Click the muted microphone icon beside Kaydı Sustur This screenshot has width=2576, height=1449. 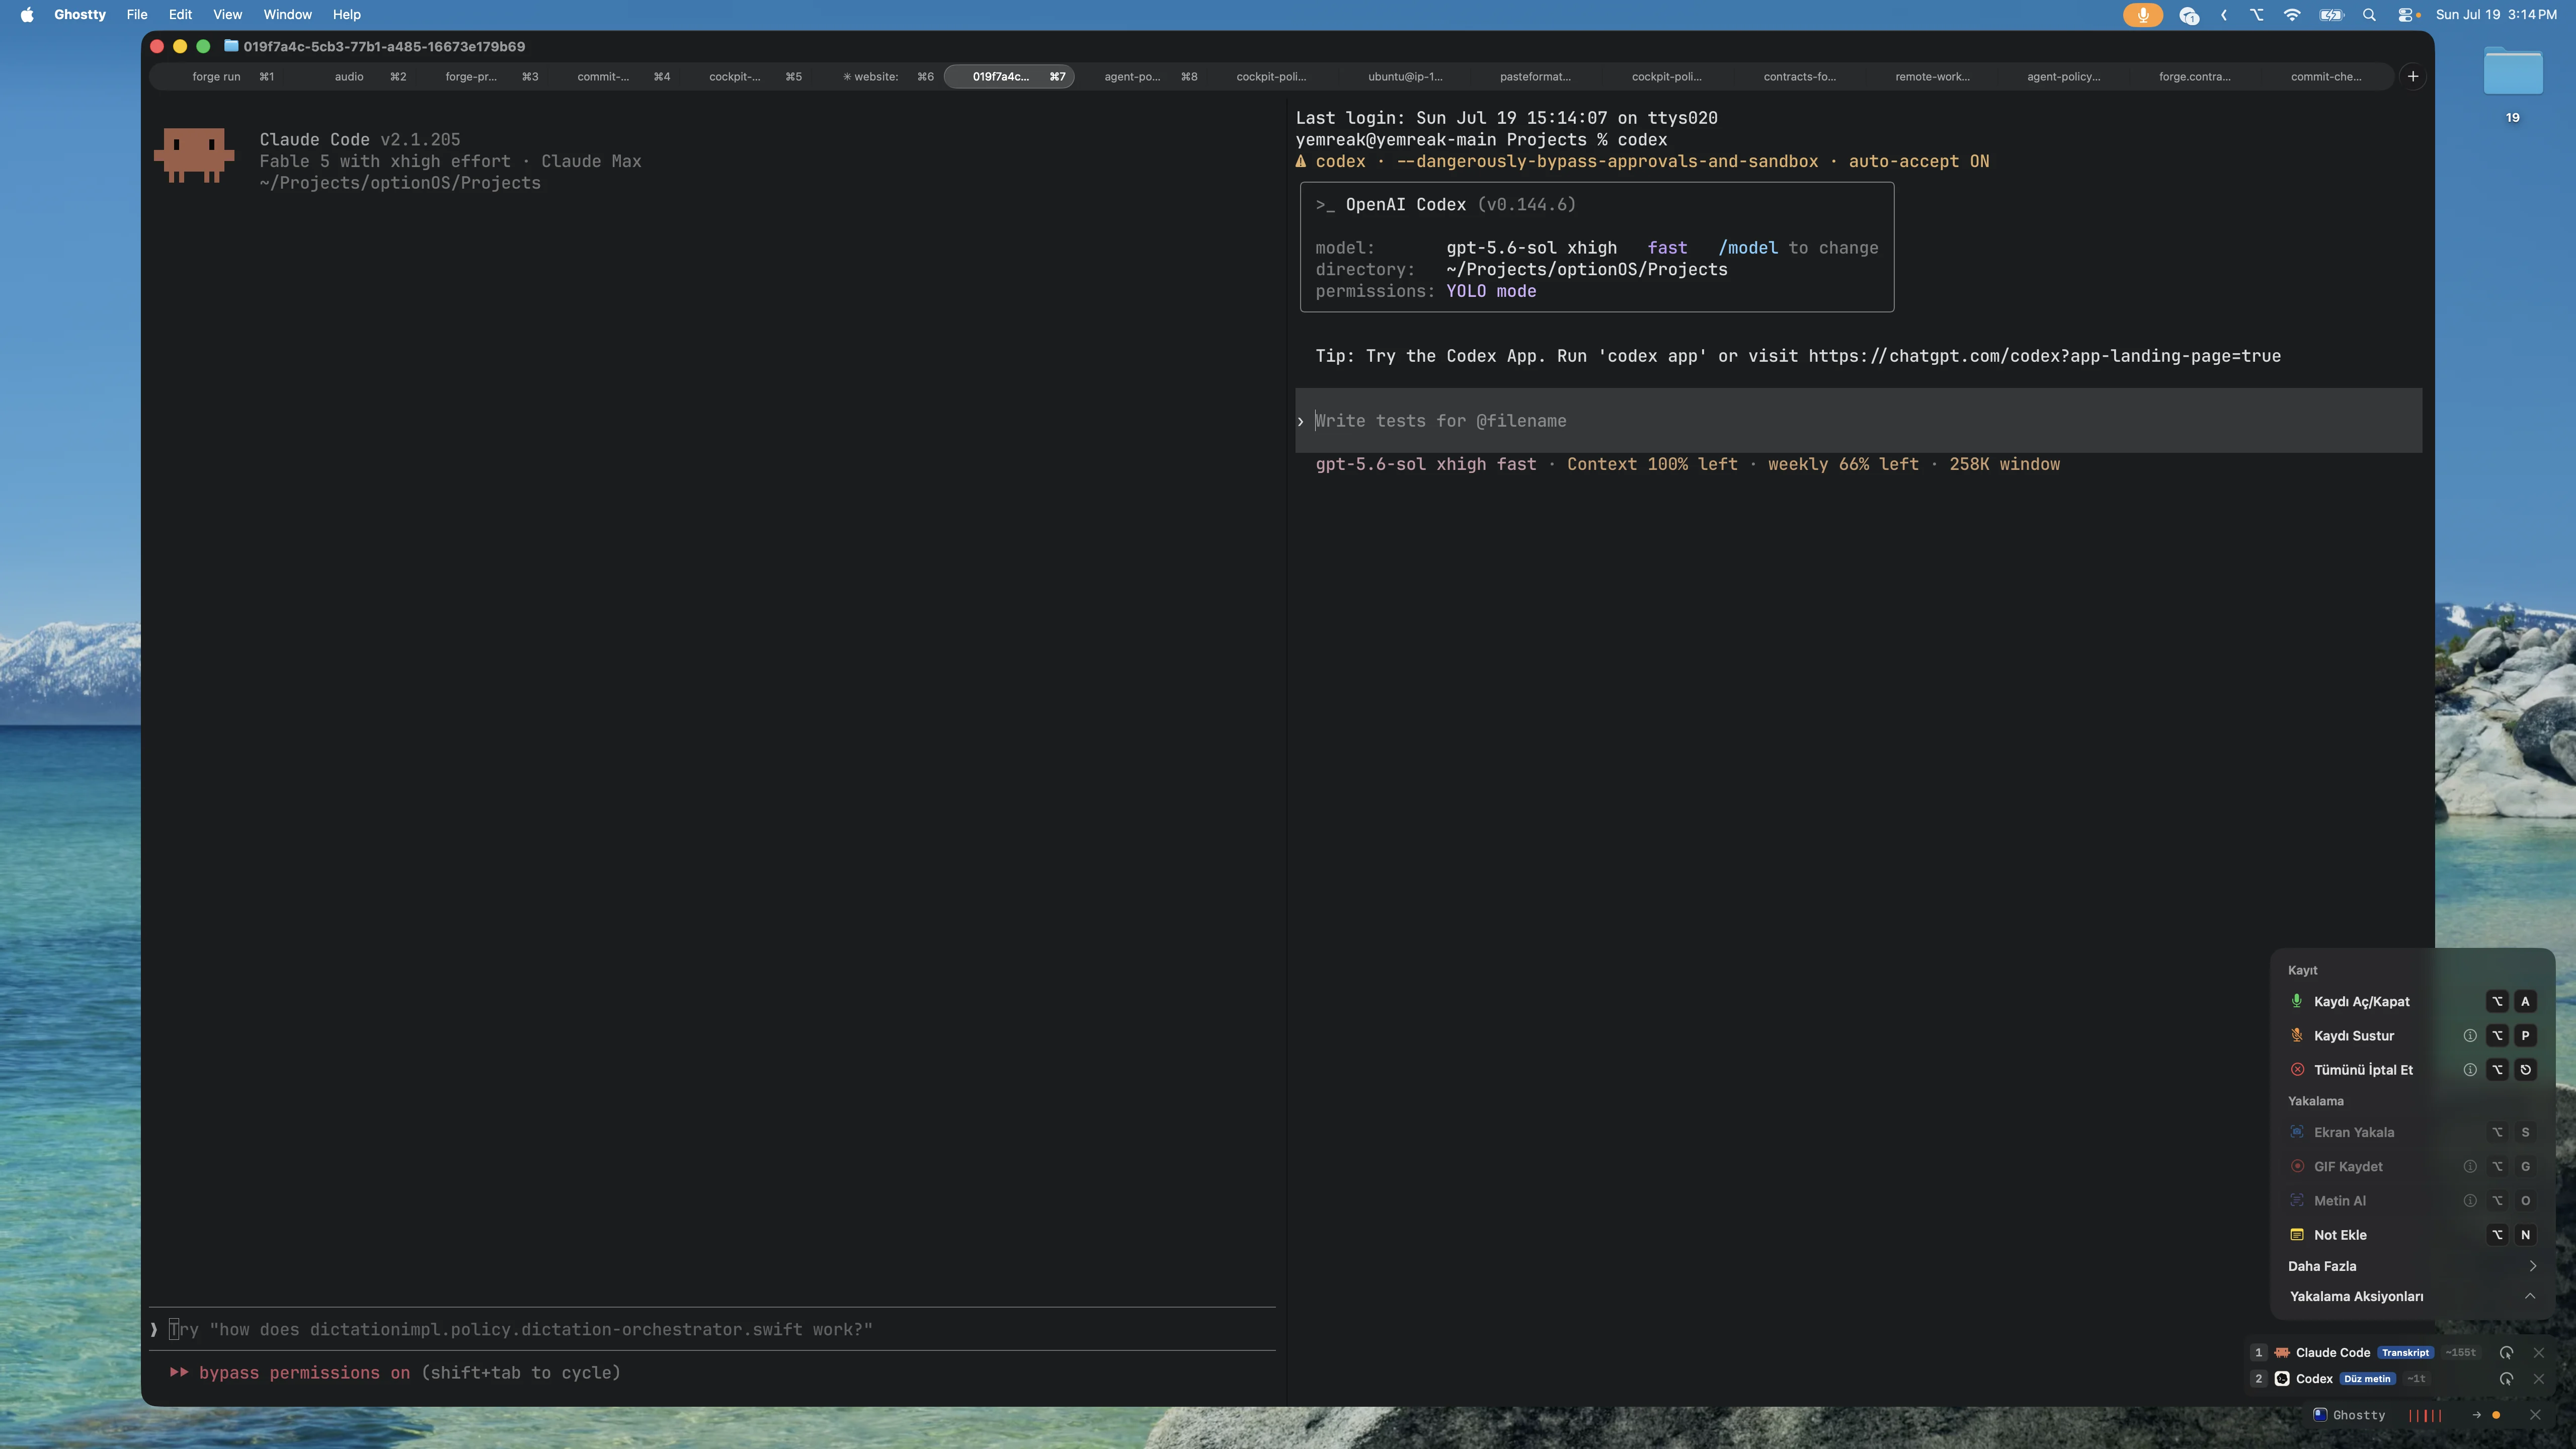click(x=2297, y=1035)
